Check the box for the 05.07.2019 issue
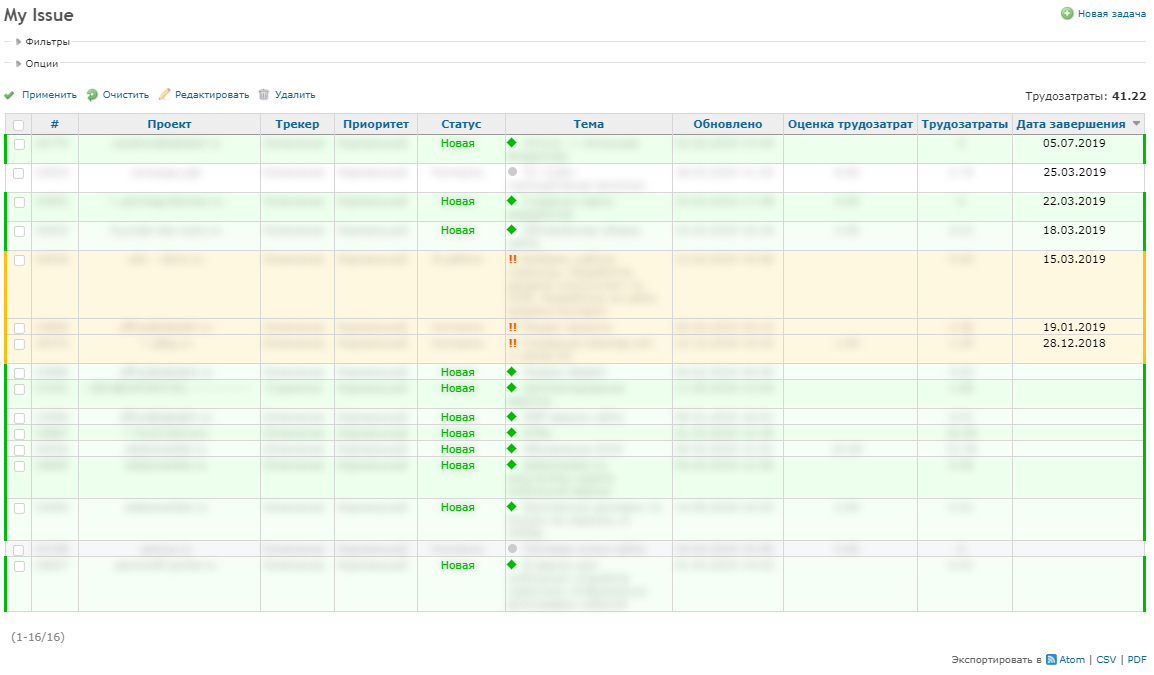 [19, 144]
